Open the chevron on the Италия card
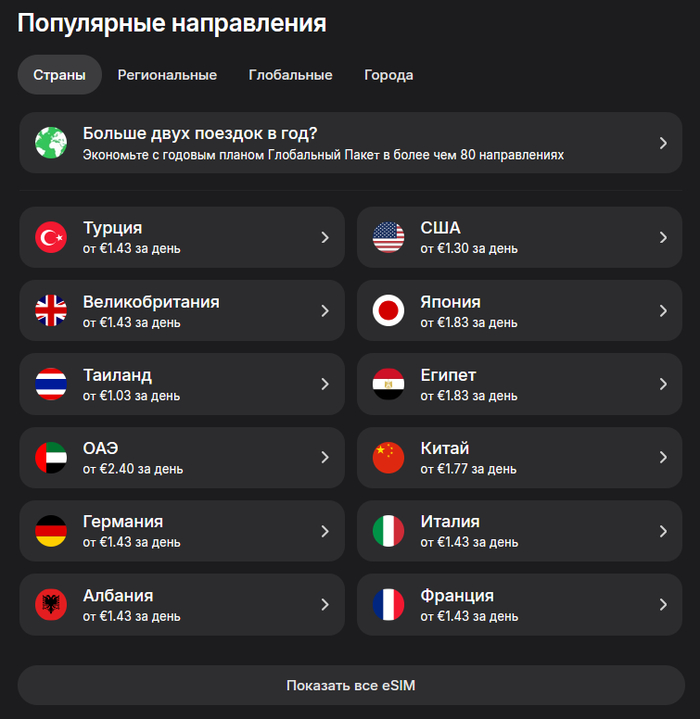This screenshot has width=700, height=719. point(663,531)
